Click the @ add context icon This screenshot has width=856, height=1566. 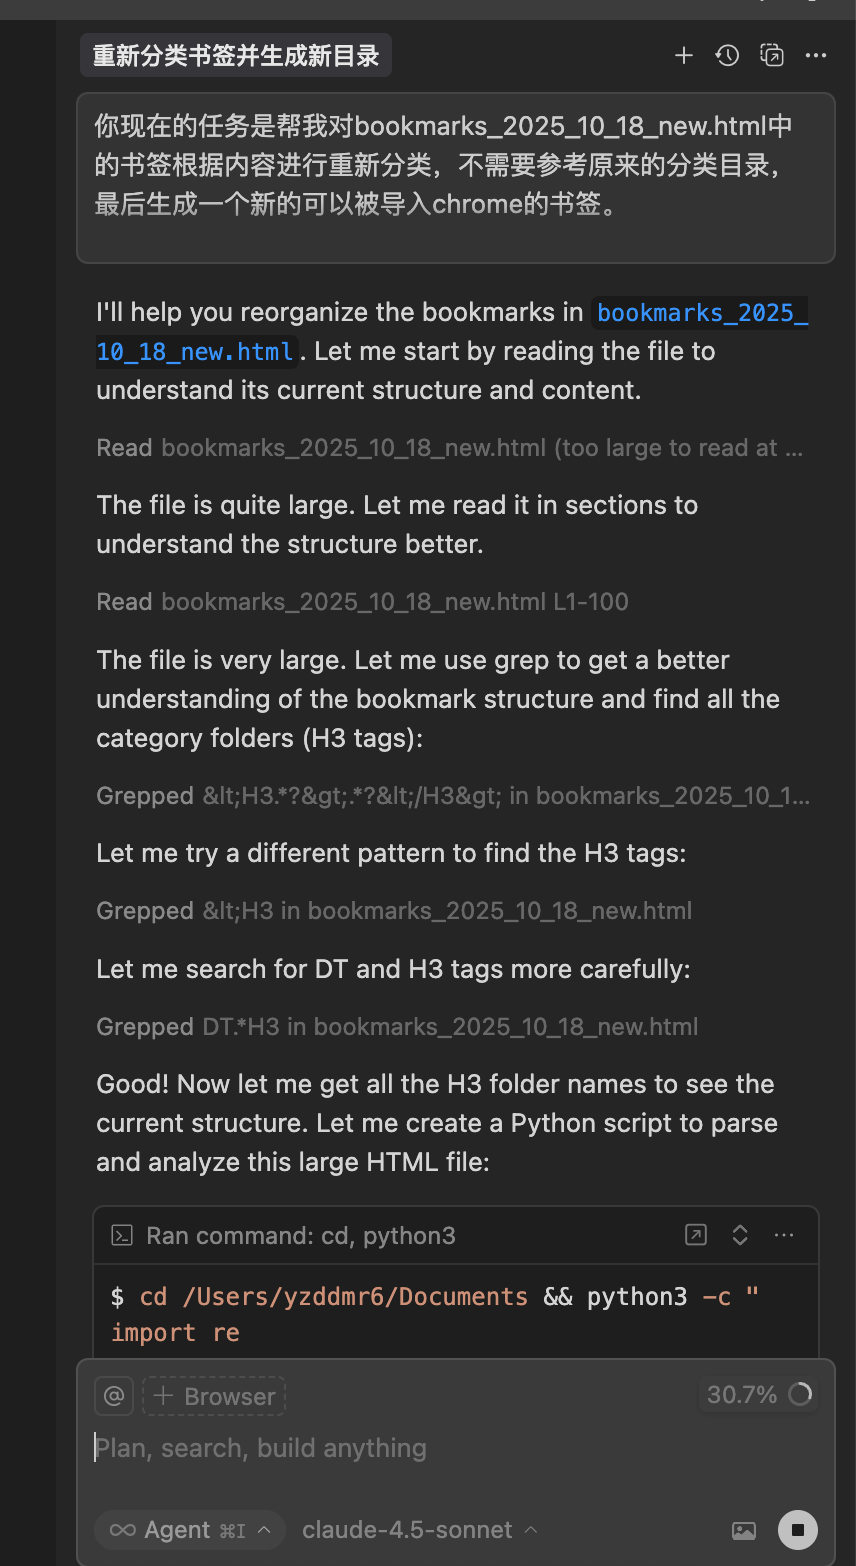click(114, 1396)
